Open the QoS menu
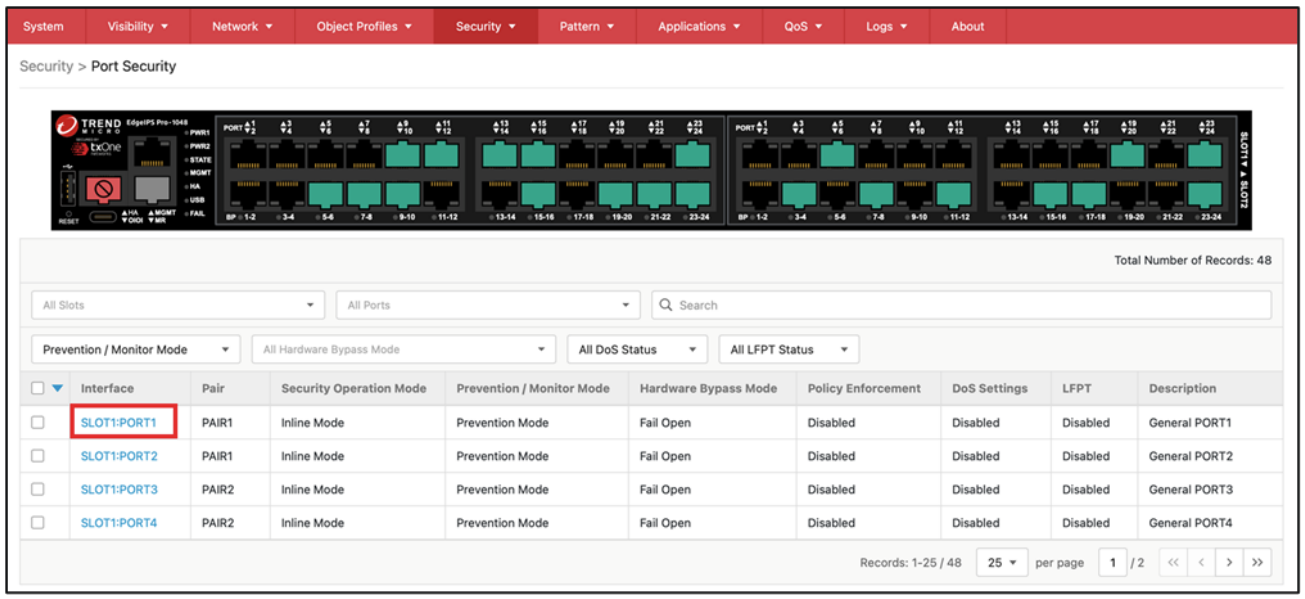The height and width of the screenshot is (599, 1305). click(804, 26)
